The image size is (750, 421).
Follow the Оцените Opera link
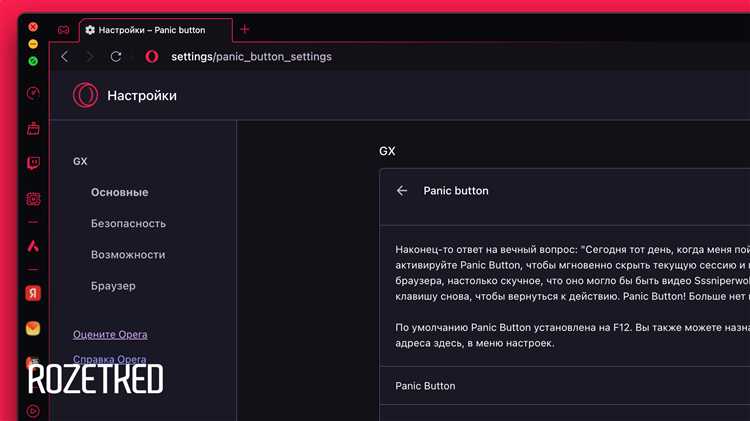pos(110,334)
